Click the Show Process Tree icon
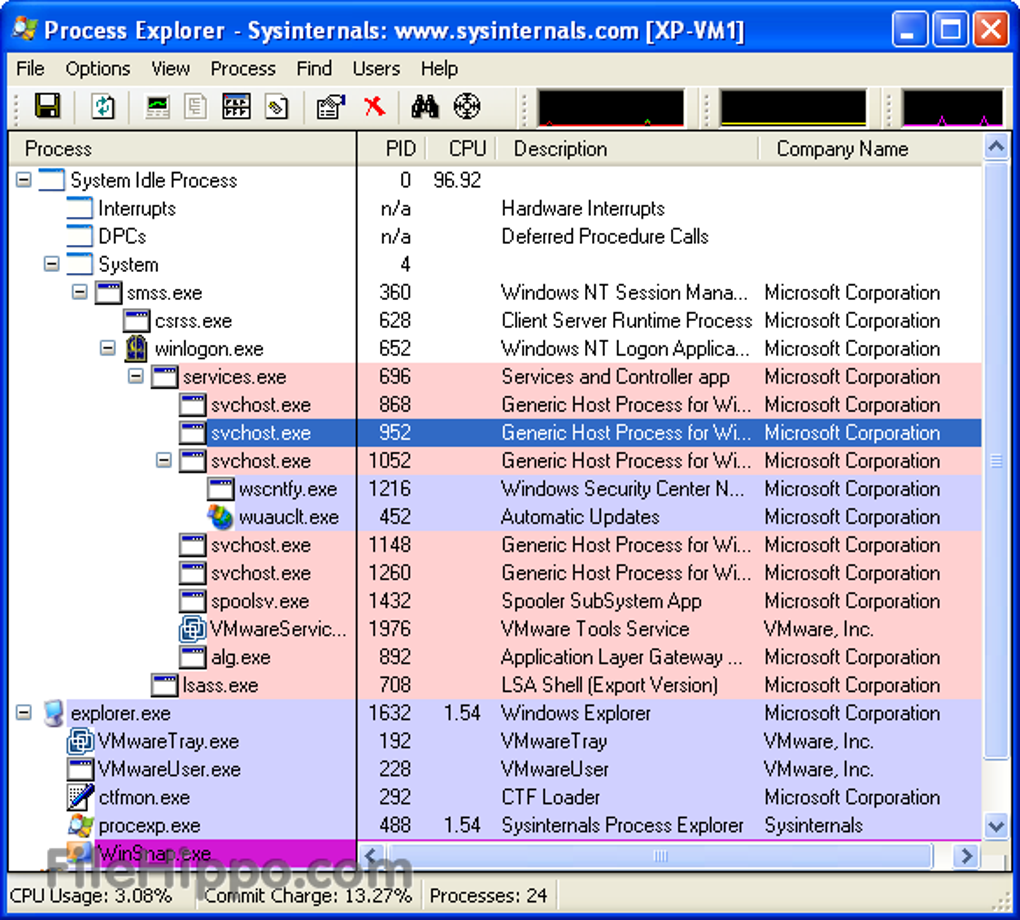This screenshot has height=920, width=1020. [x=236, y=106]
